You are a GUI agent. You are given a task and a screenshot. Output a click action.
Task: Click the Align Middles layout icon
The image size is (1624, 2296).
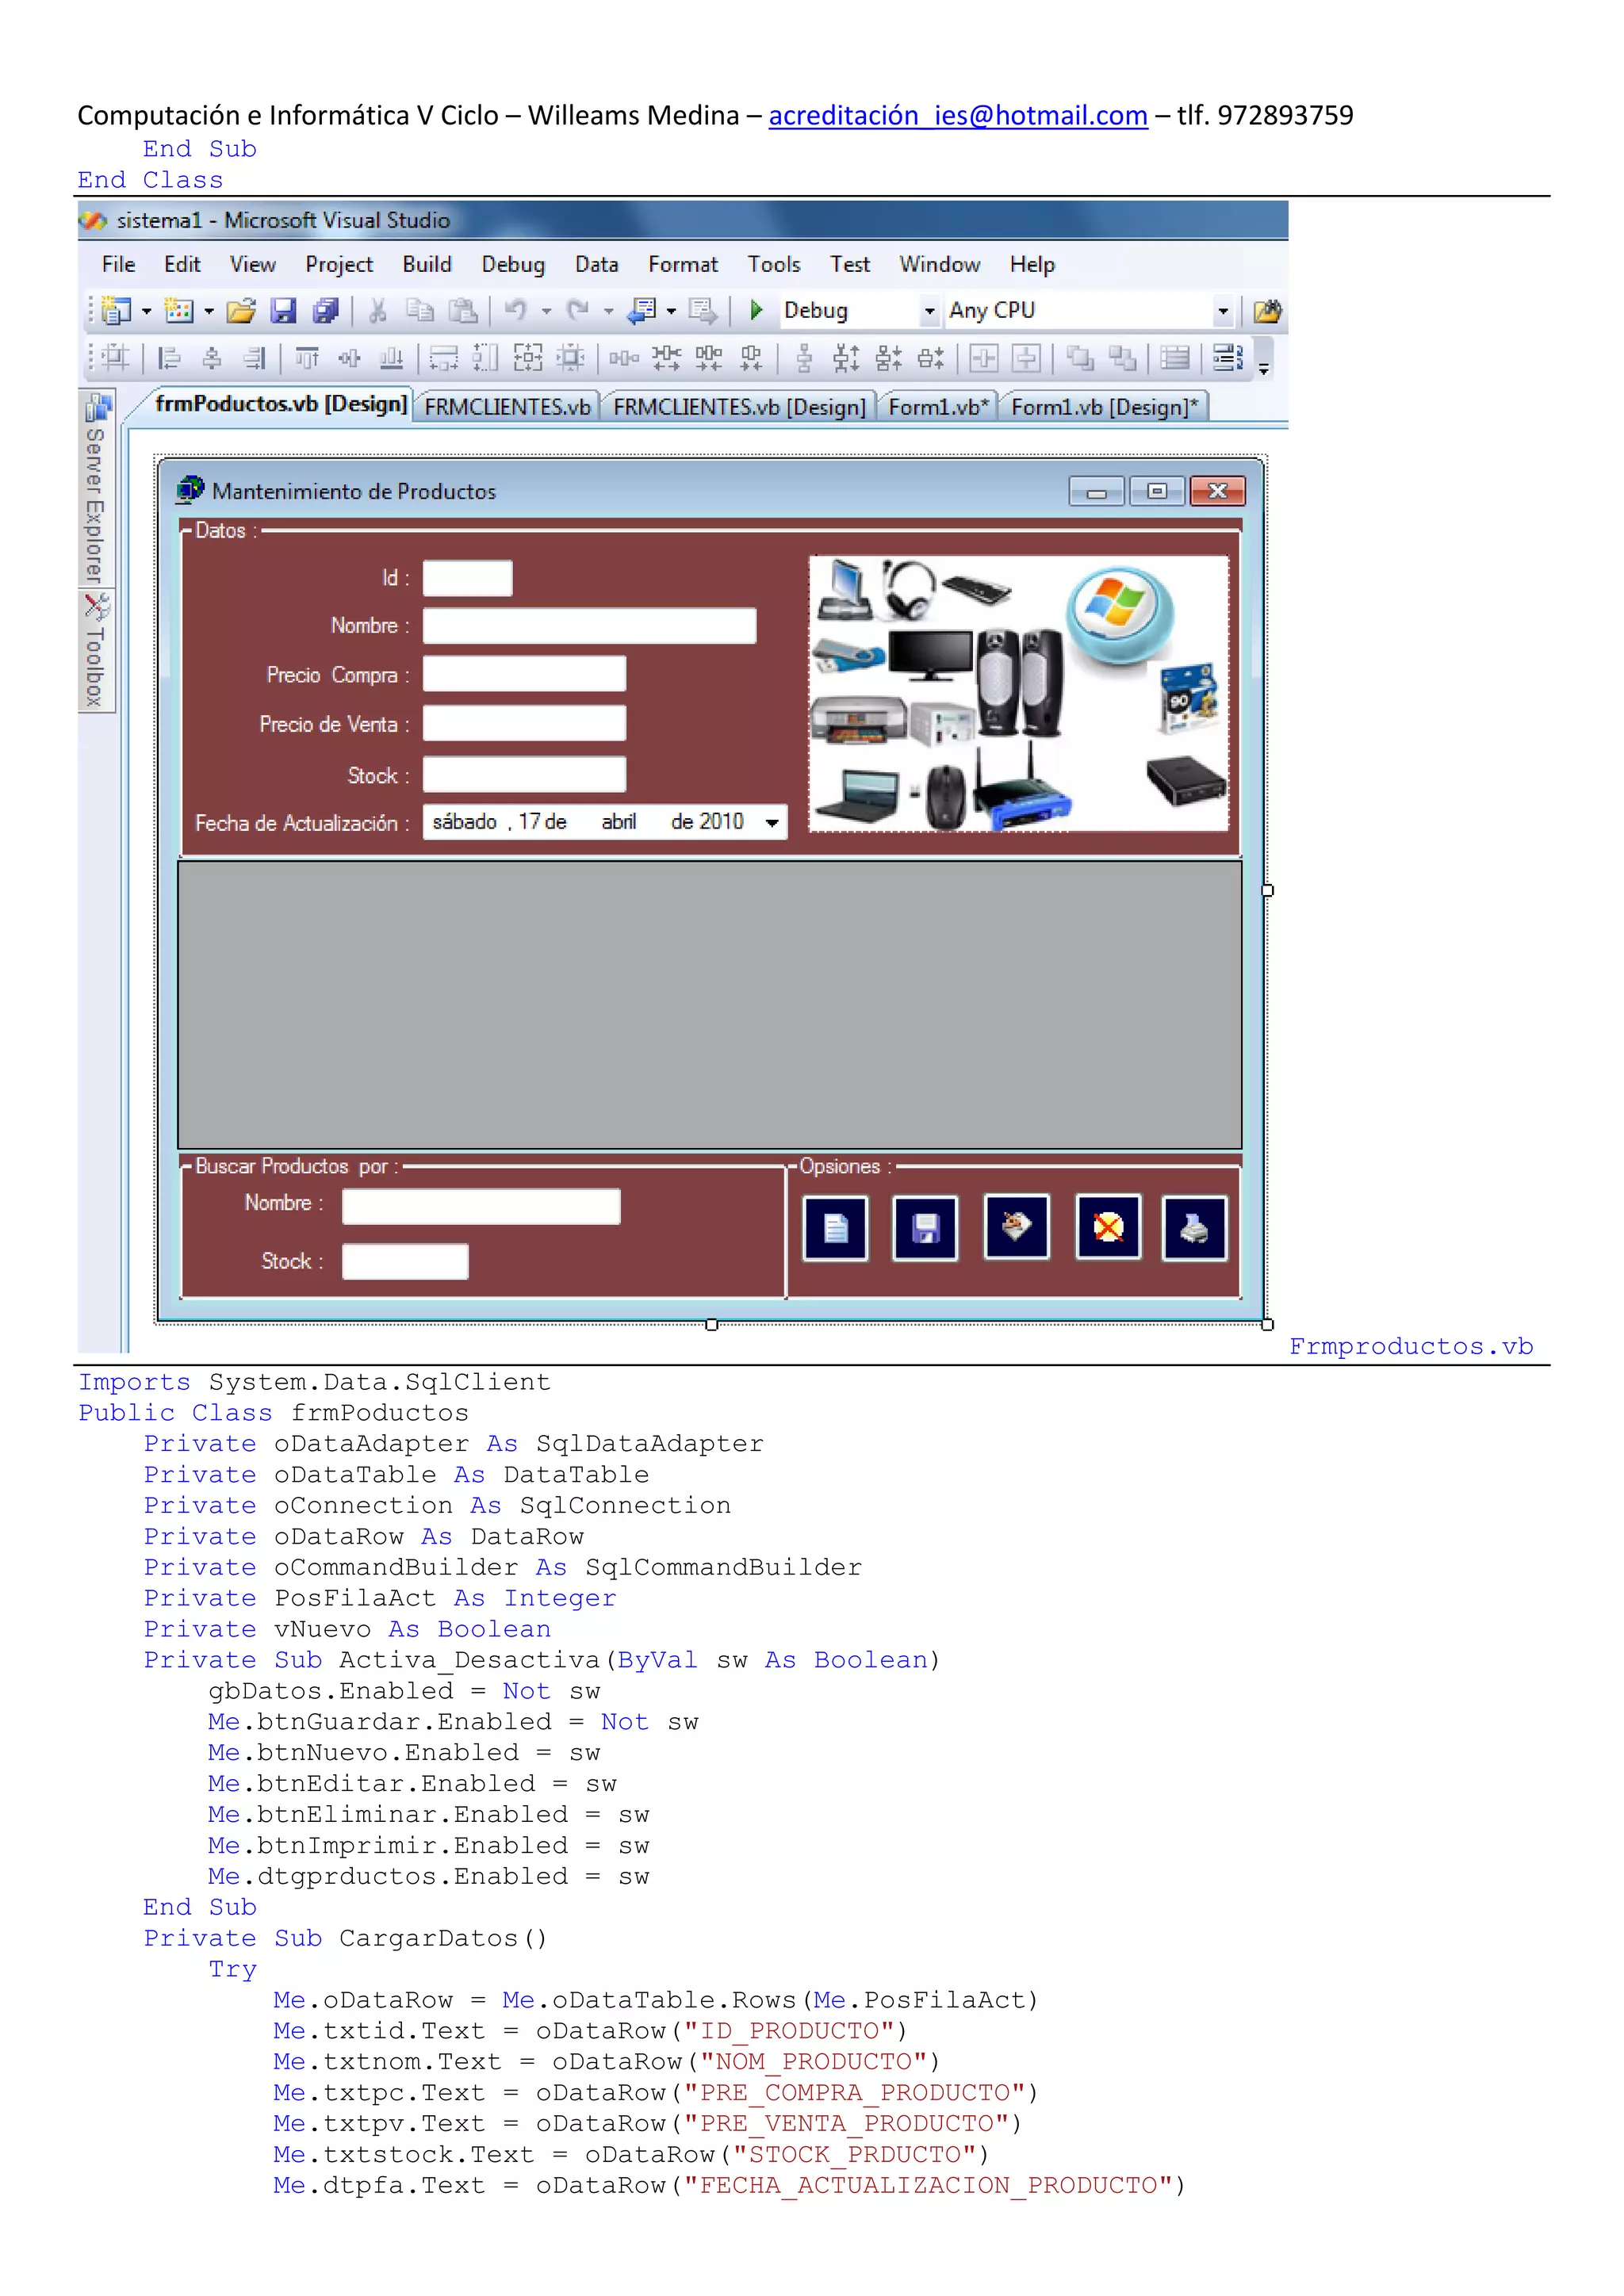(x=349, y=358)
